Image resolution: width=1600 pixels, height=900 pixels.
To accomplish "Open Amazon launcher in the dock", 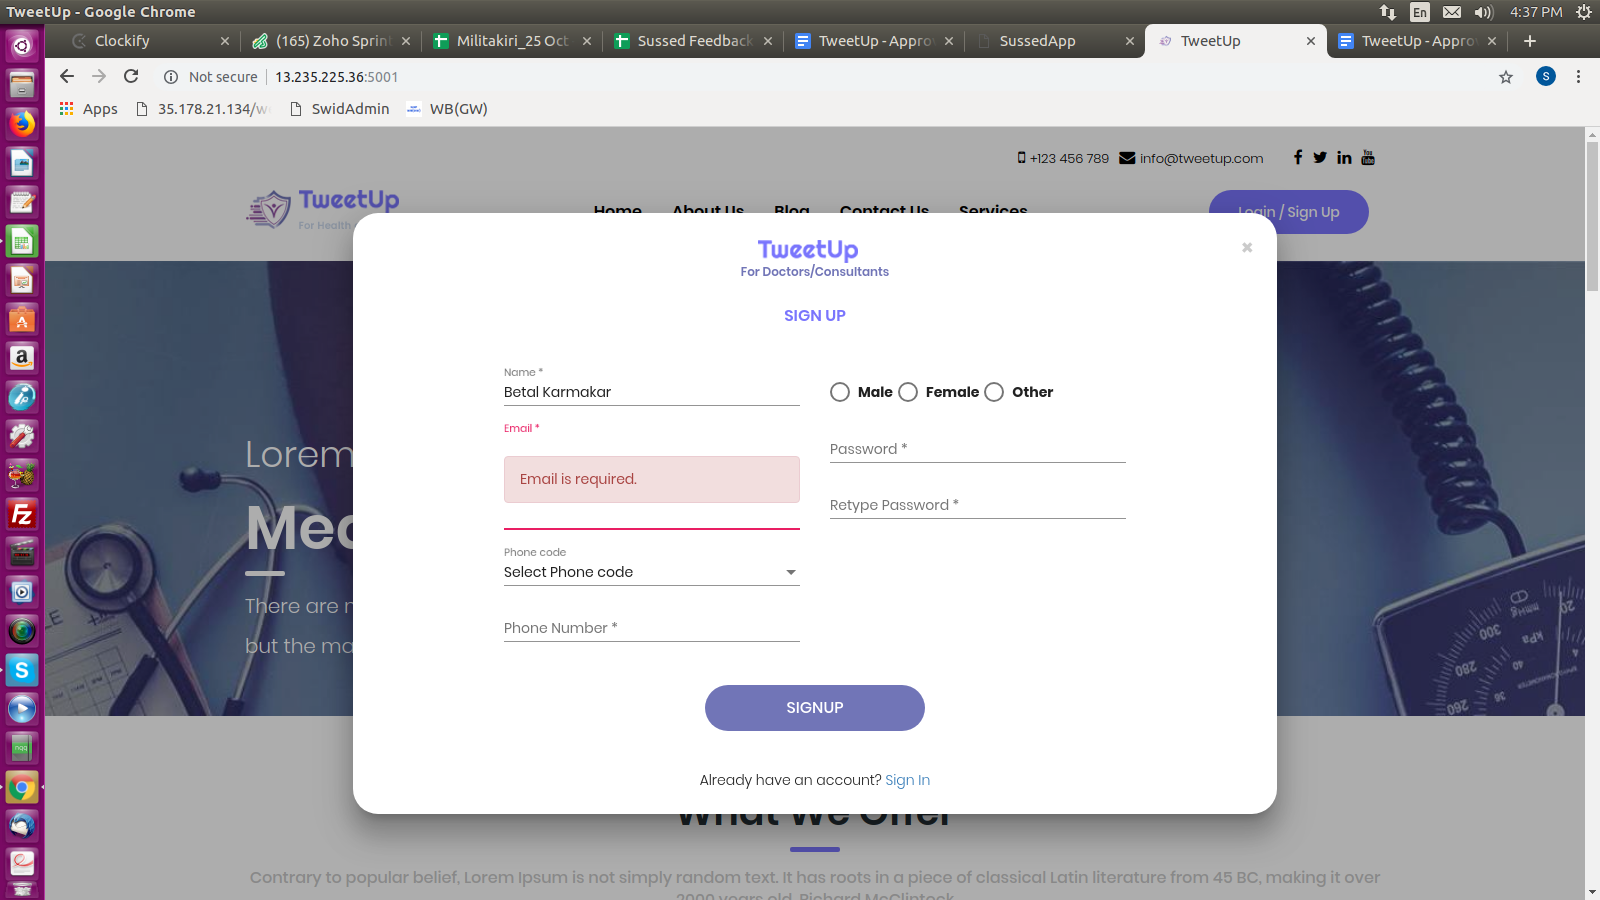I will [22, 357].
